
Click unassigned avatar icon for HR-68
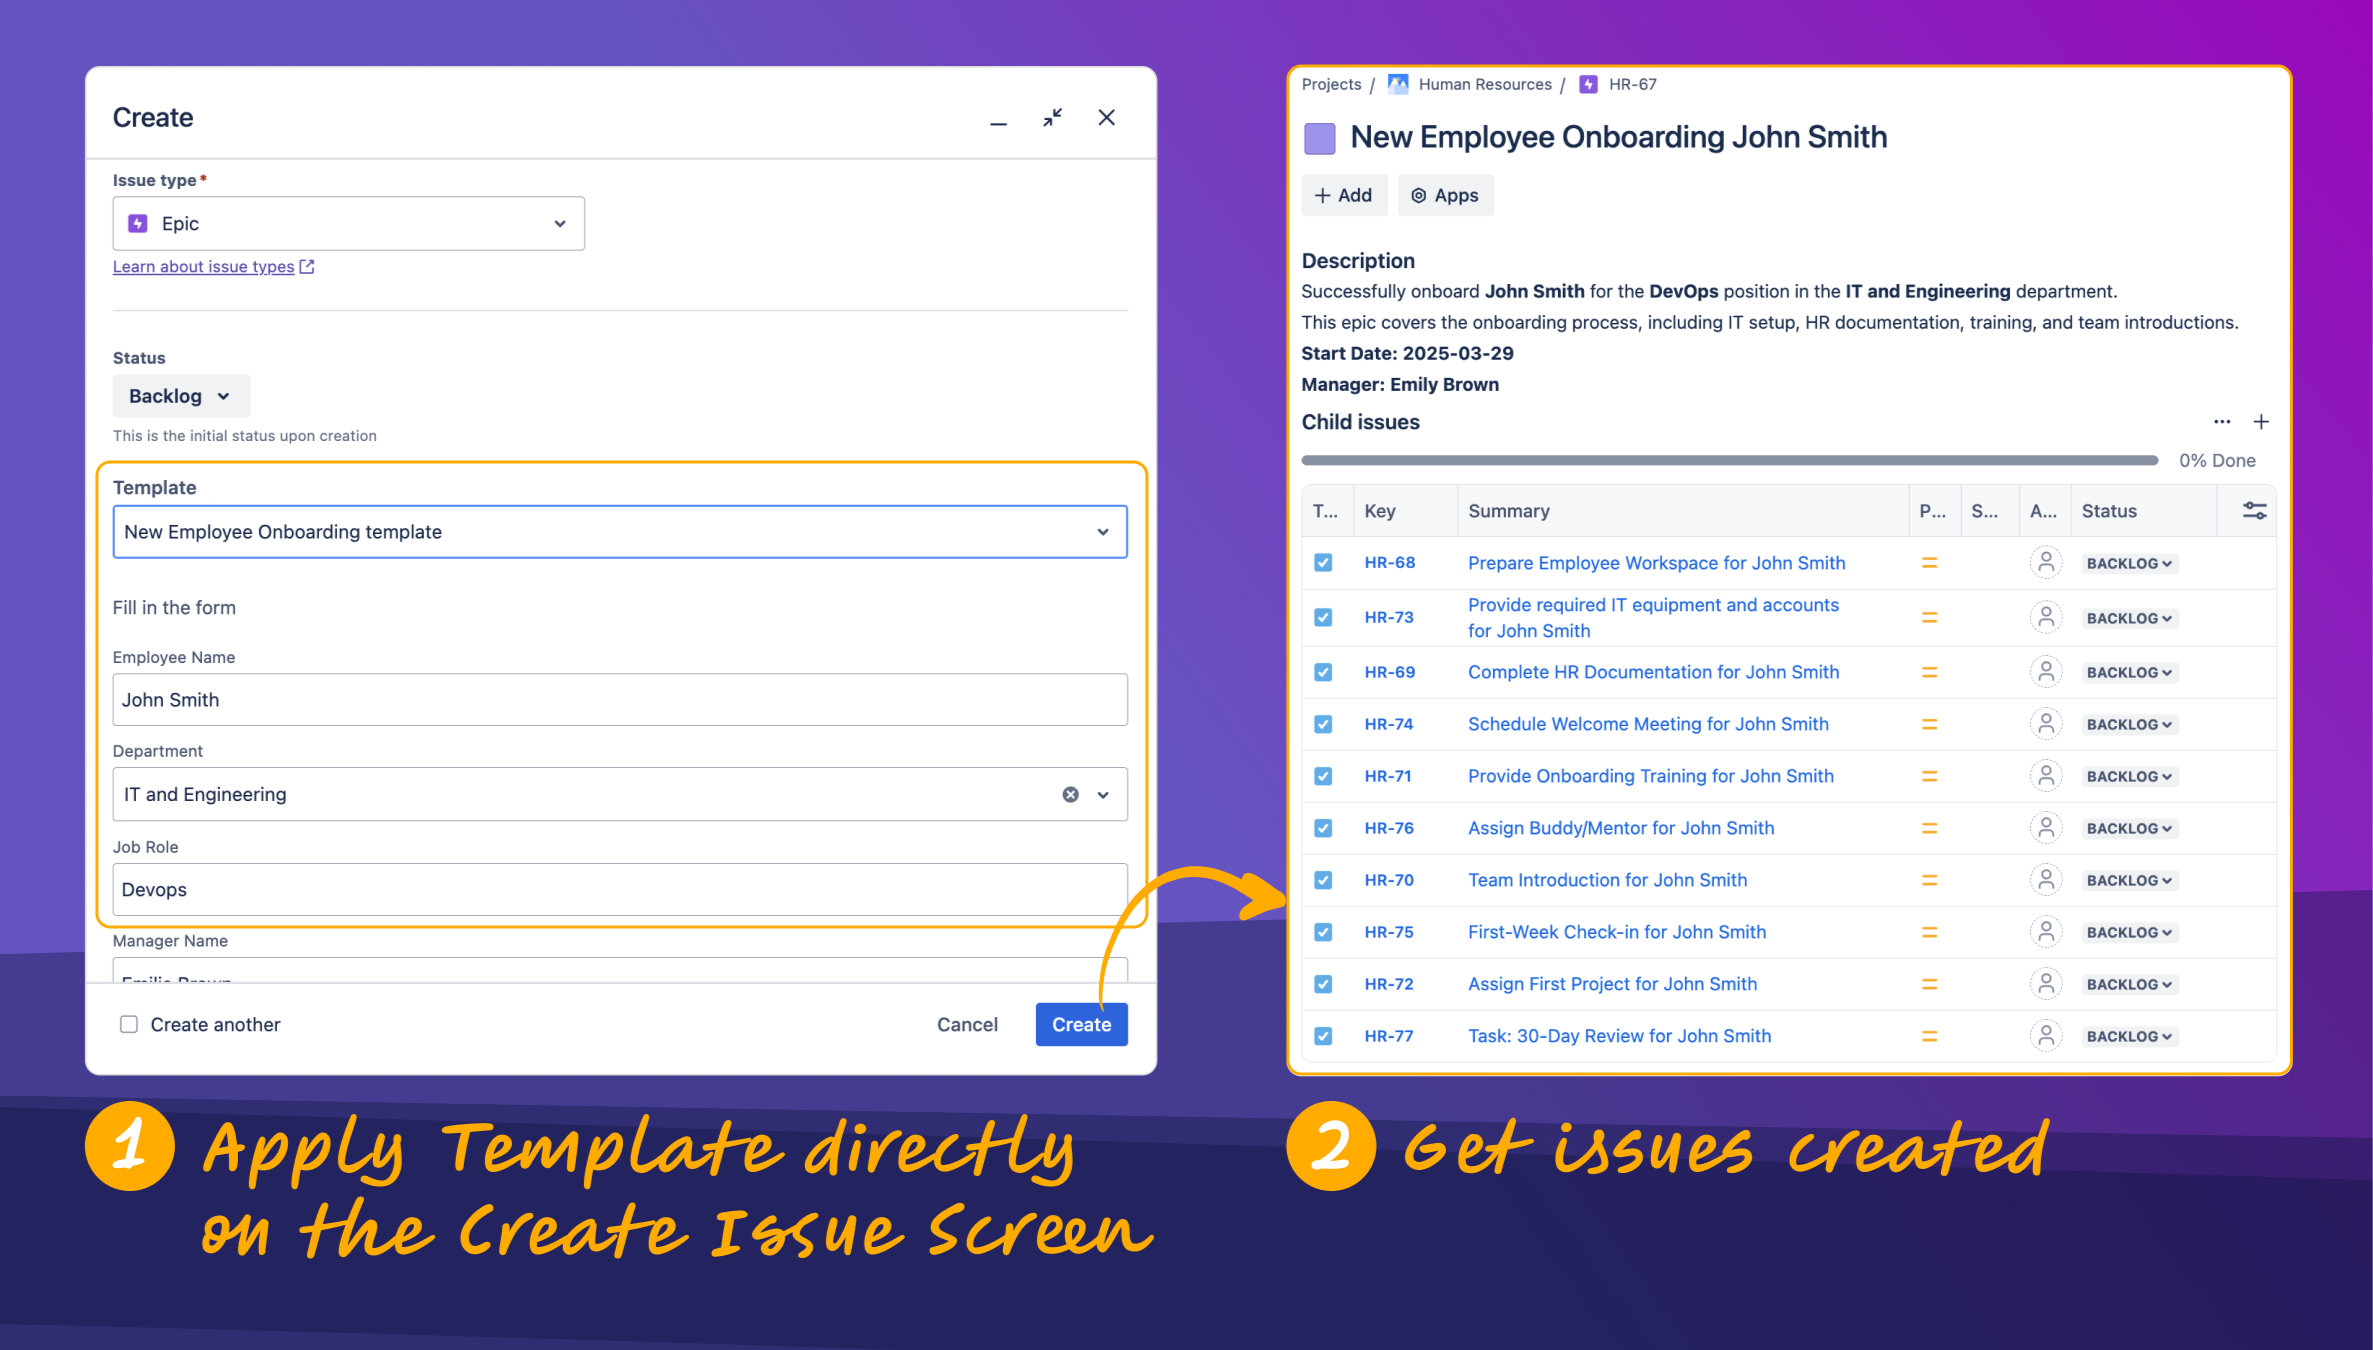2046,563
